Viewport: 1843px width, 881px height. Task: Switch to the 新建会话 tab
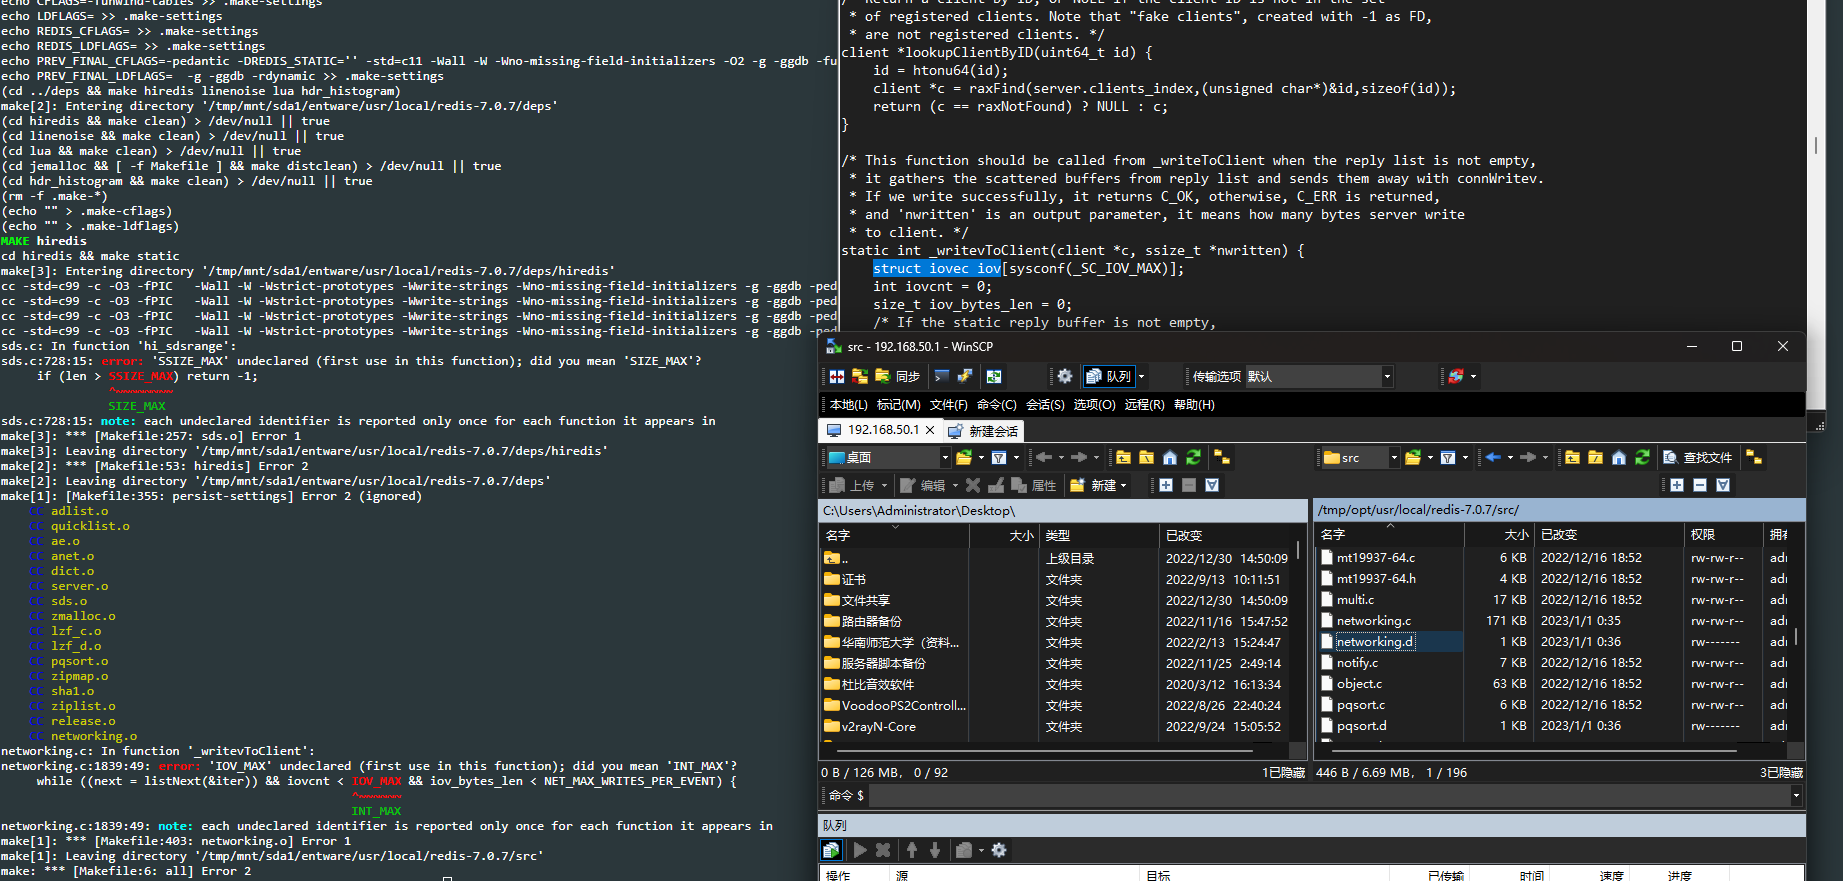pos(983,431)
